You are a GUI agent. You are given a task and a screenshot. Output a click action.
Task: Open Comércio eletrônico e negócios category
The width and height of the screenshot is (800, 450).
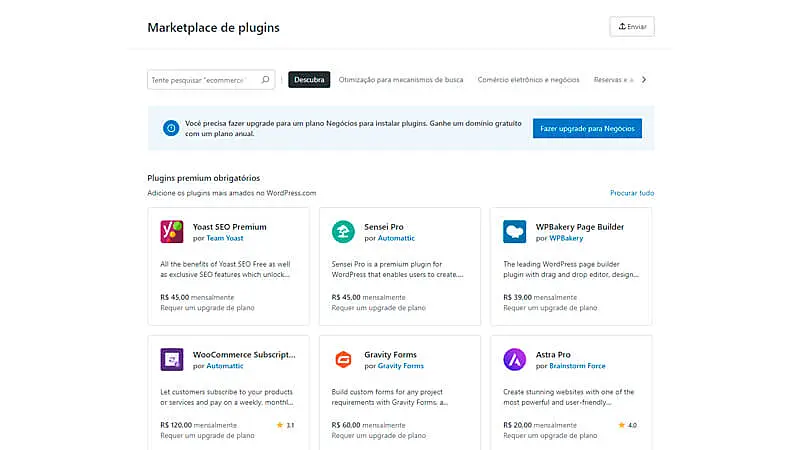529,80
